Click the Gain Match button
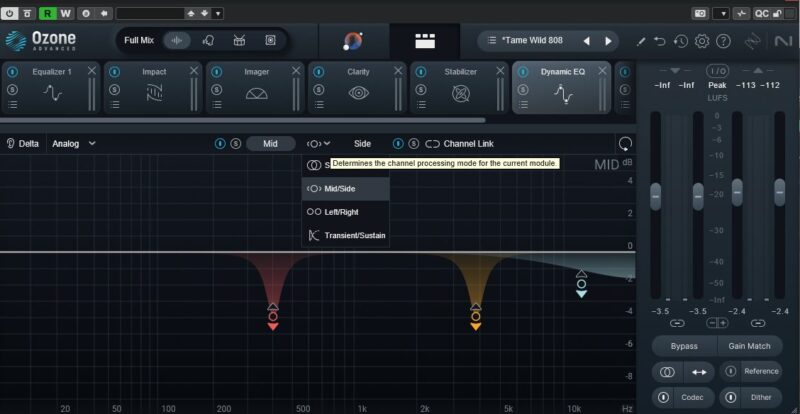The height and width of the screenshot is (414, 800). coord(749,346)
